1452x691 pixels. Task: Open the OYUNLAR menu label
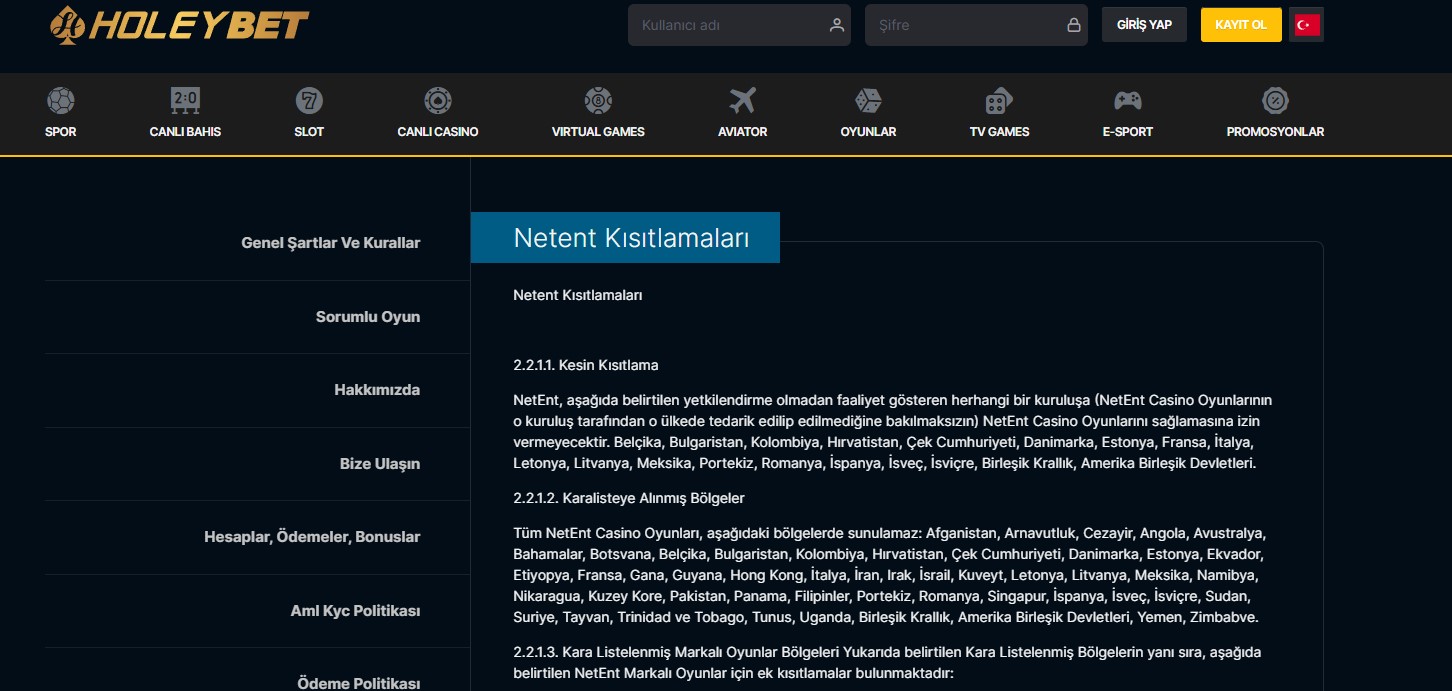click(x=868, y=132)
